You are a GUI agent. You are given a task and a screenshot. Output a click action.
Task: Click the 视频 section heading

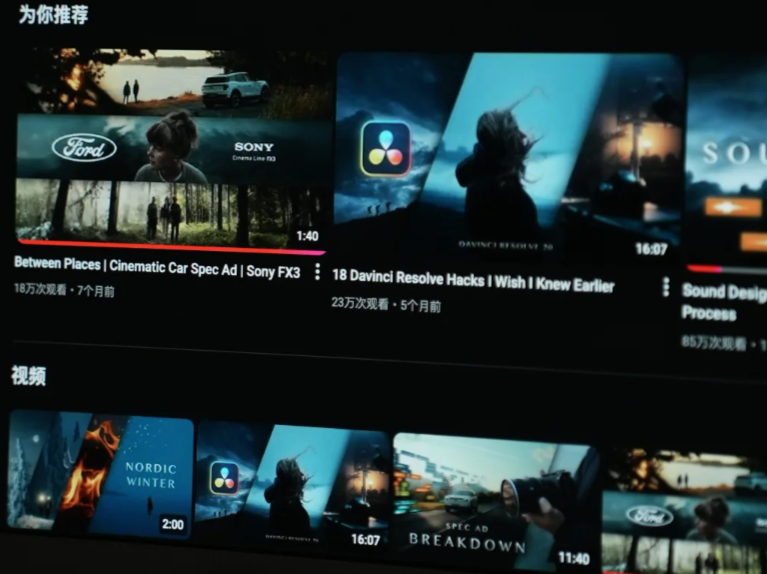[29, 375]
